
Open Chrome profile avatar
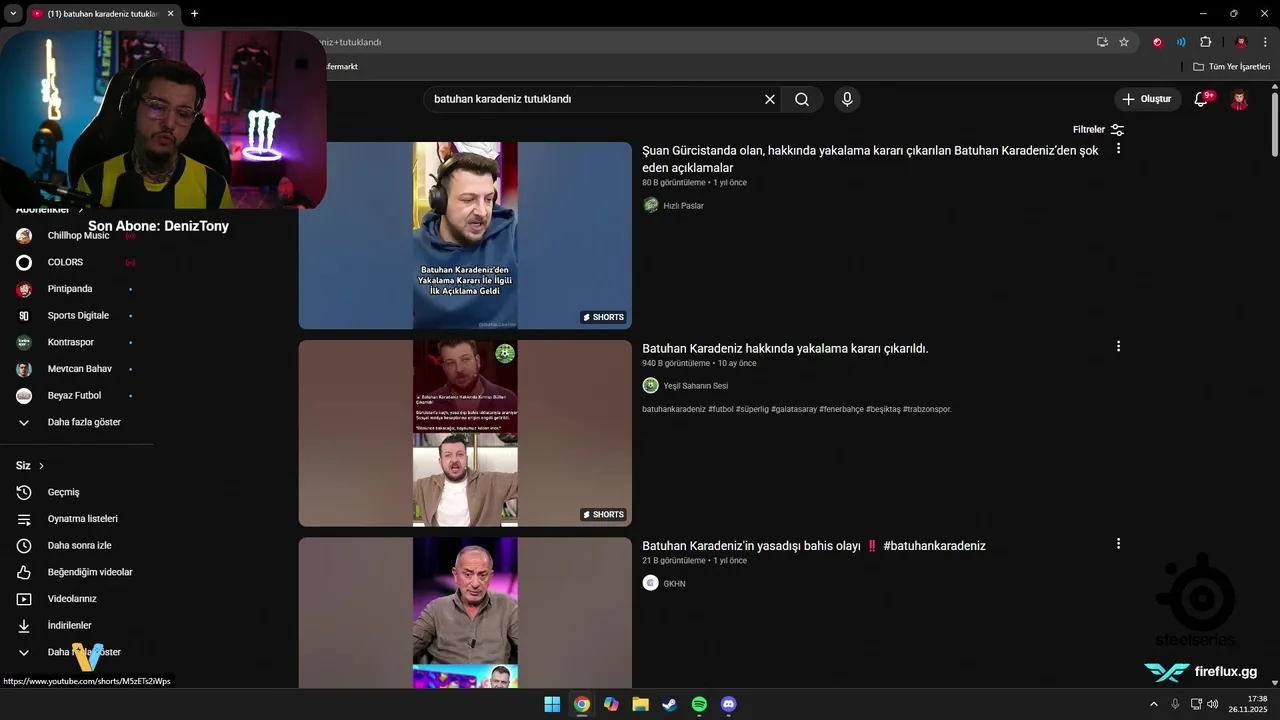(1241, 42)
